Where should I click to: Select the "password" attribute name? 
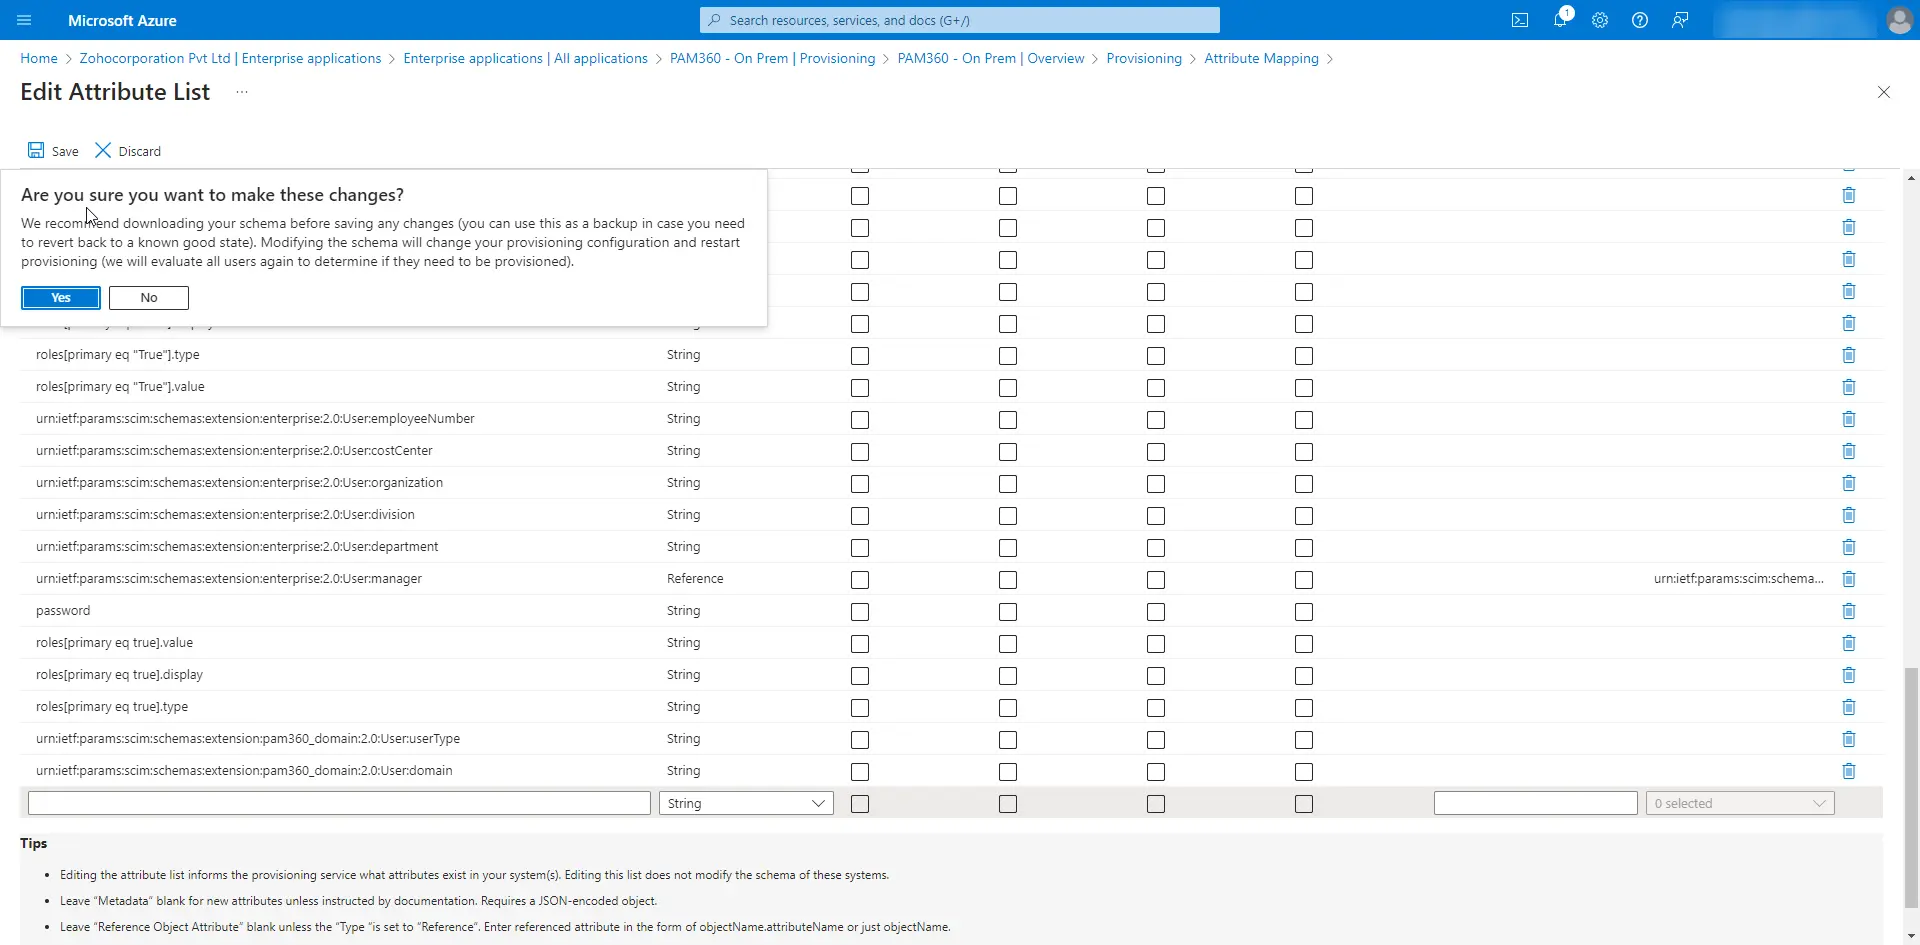pyautogui.click(x=63, y=611)
